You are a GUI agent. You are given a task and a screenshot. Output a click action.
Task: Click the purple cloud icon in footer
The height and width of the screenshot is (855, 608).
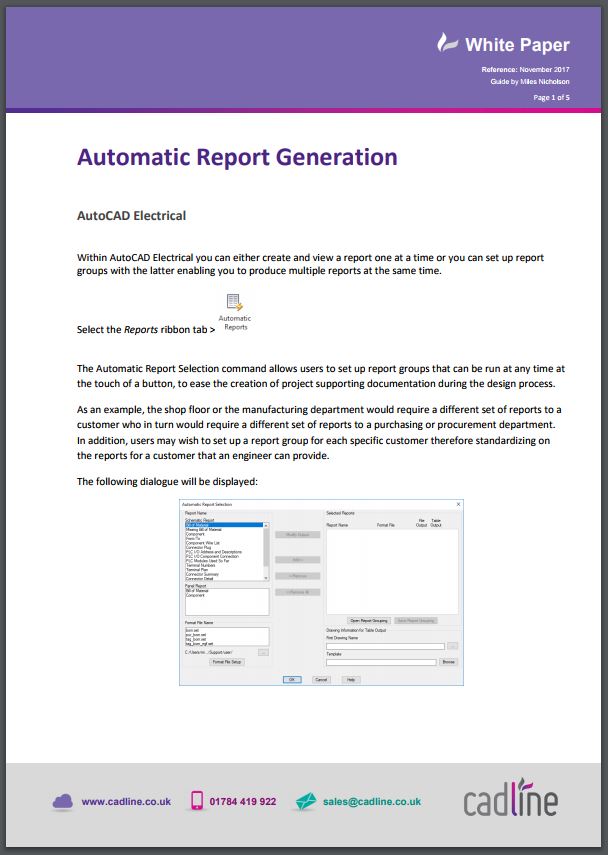pyautogui.click(x=63, y=802)
